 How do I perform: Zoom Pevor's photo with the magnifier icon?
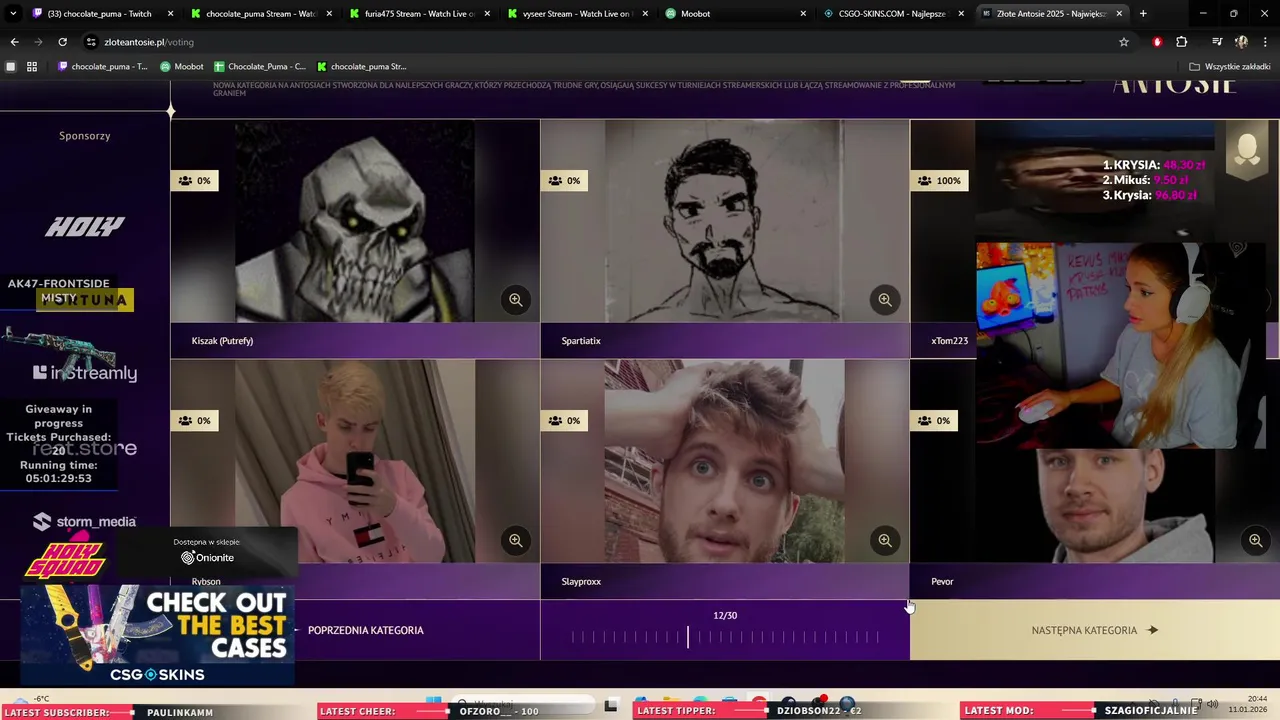pyautogui.click(x=1255, y=540)
